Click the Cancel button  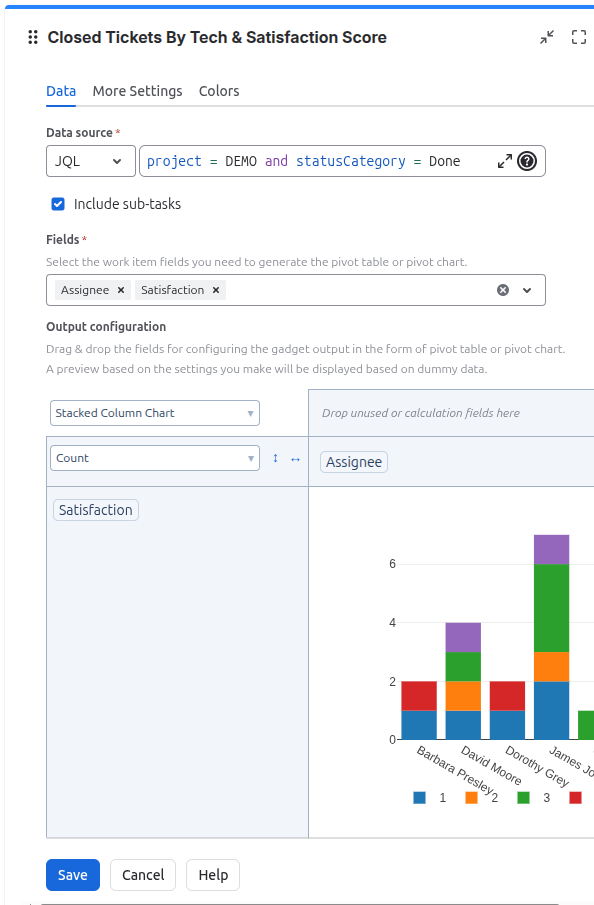click(x=143, y=875)
